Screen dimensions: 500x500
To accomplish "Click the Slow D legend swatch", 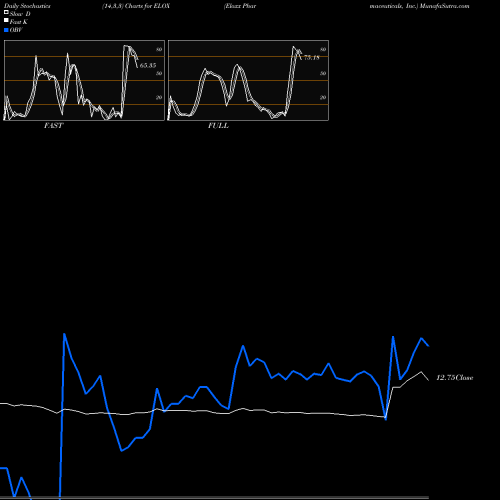I will pyautogui.click(x=6, y=12).
